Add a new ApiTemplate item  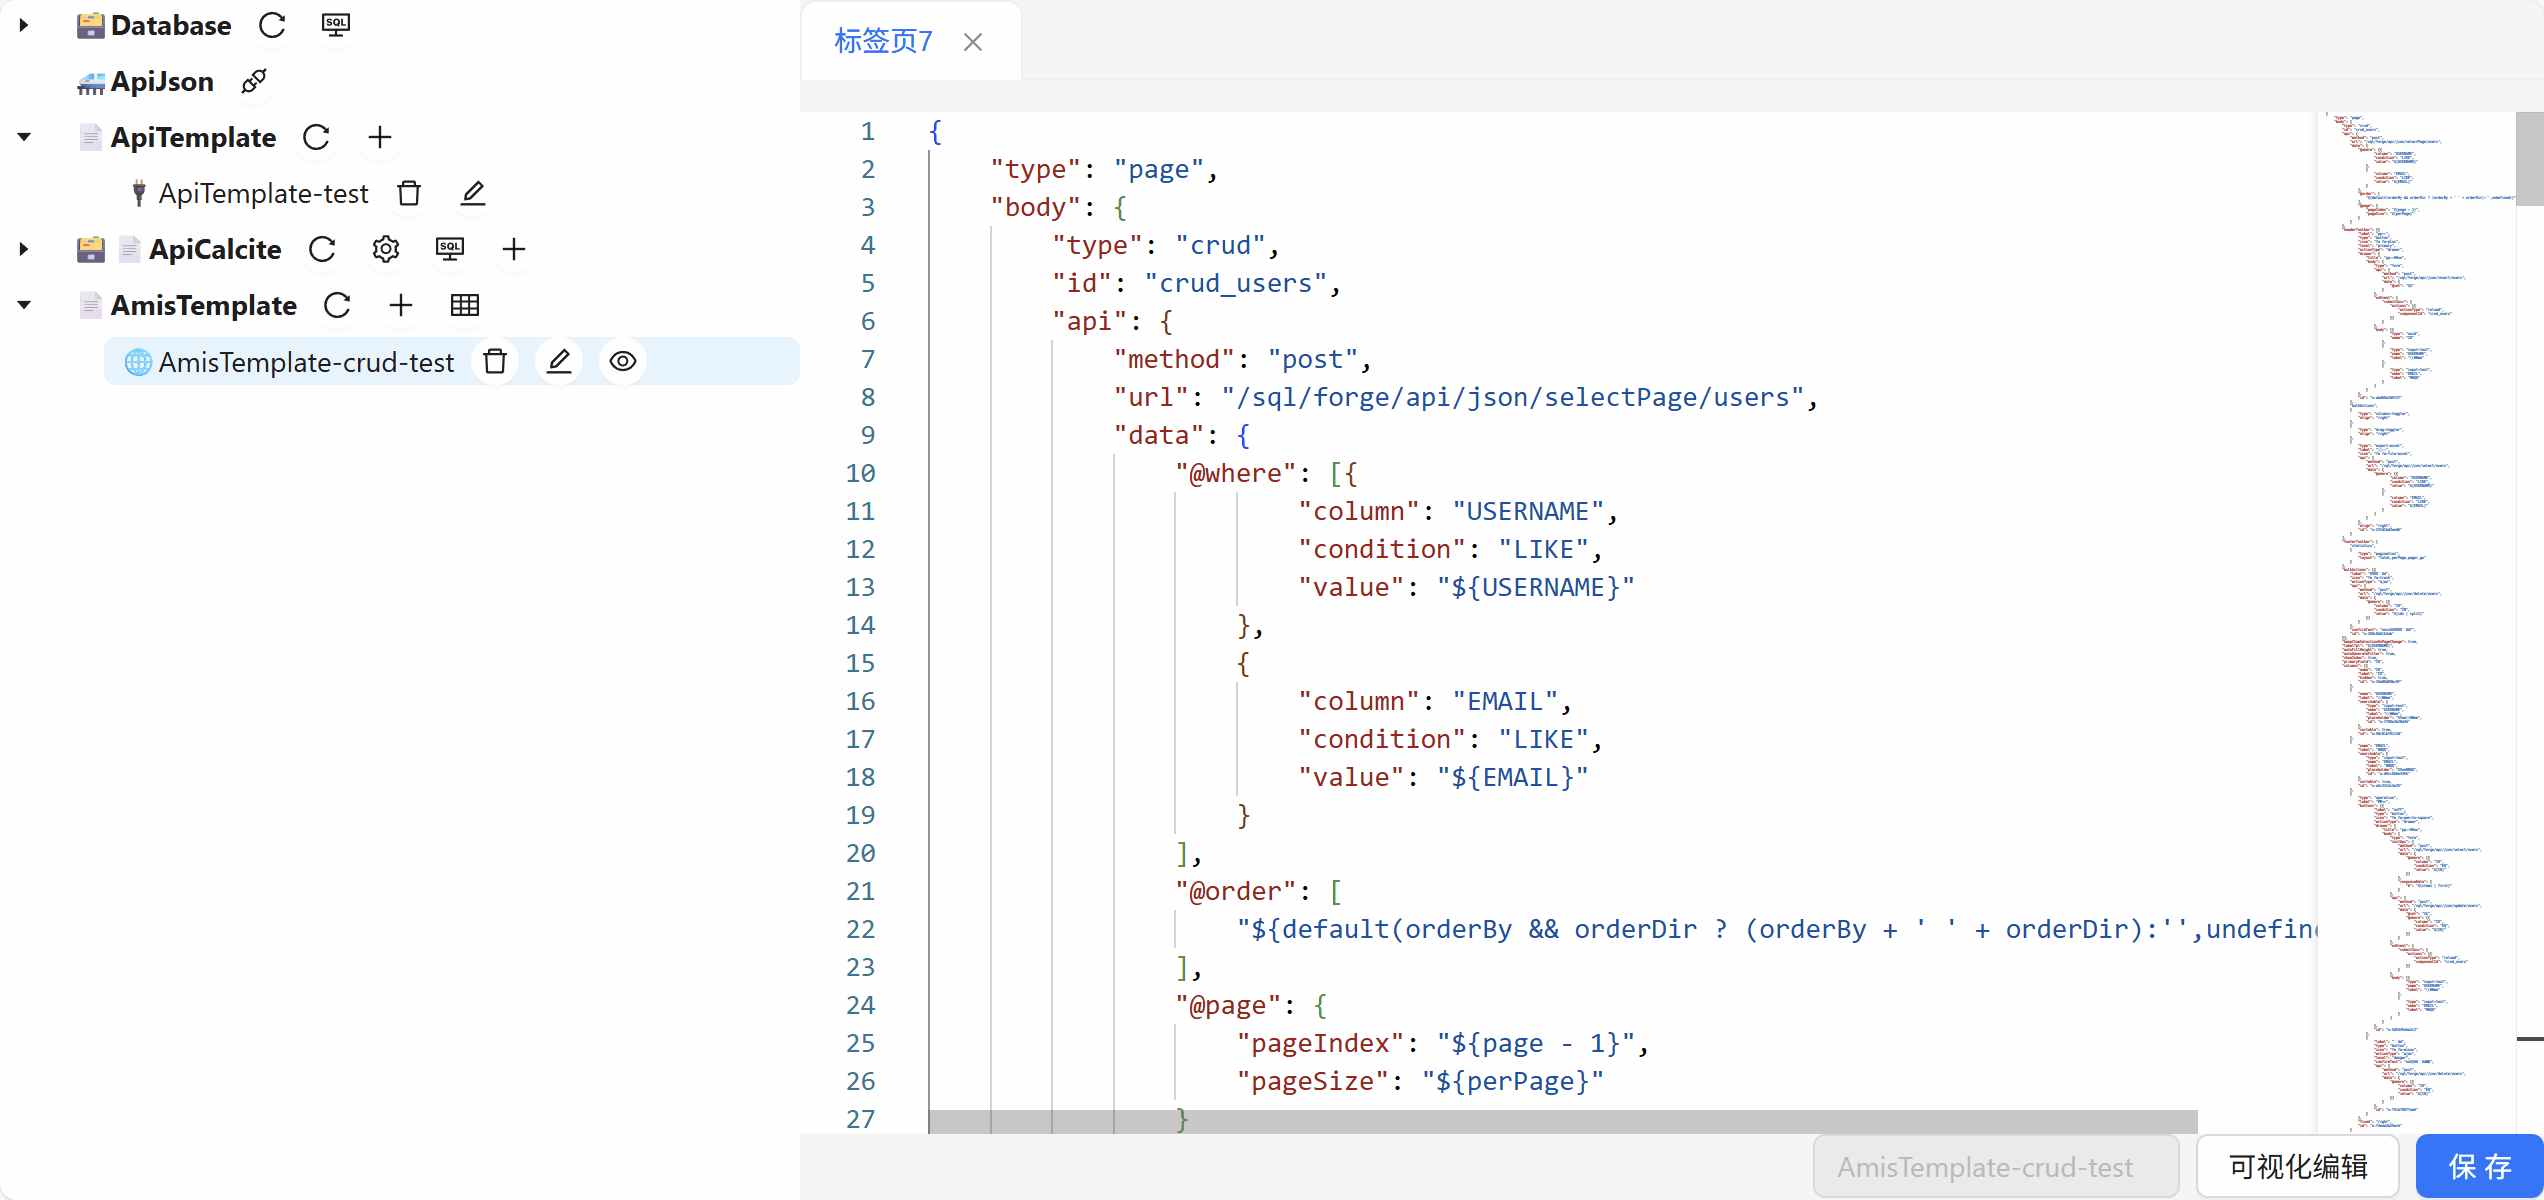[x=380, y=137]
